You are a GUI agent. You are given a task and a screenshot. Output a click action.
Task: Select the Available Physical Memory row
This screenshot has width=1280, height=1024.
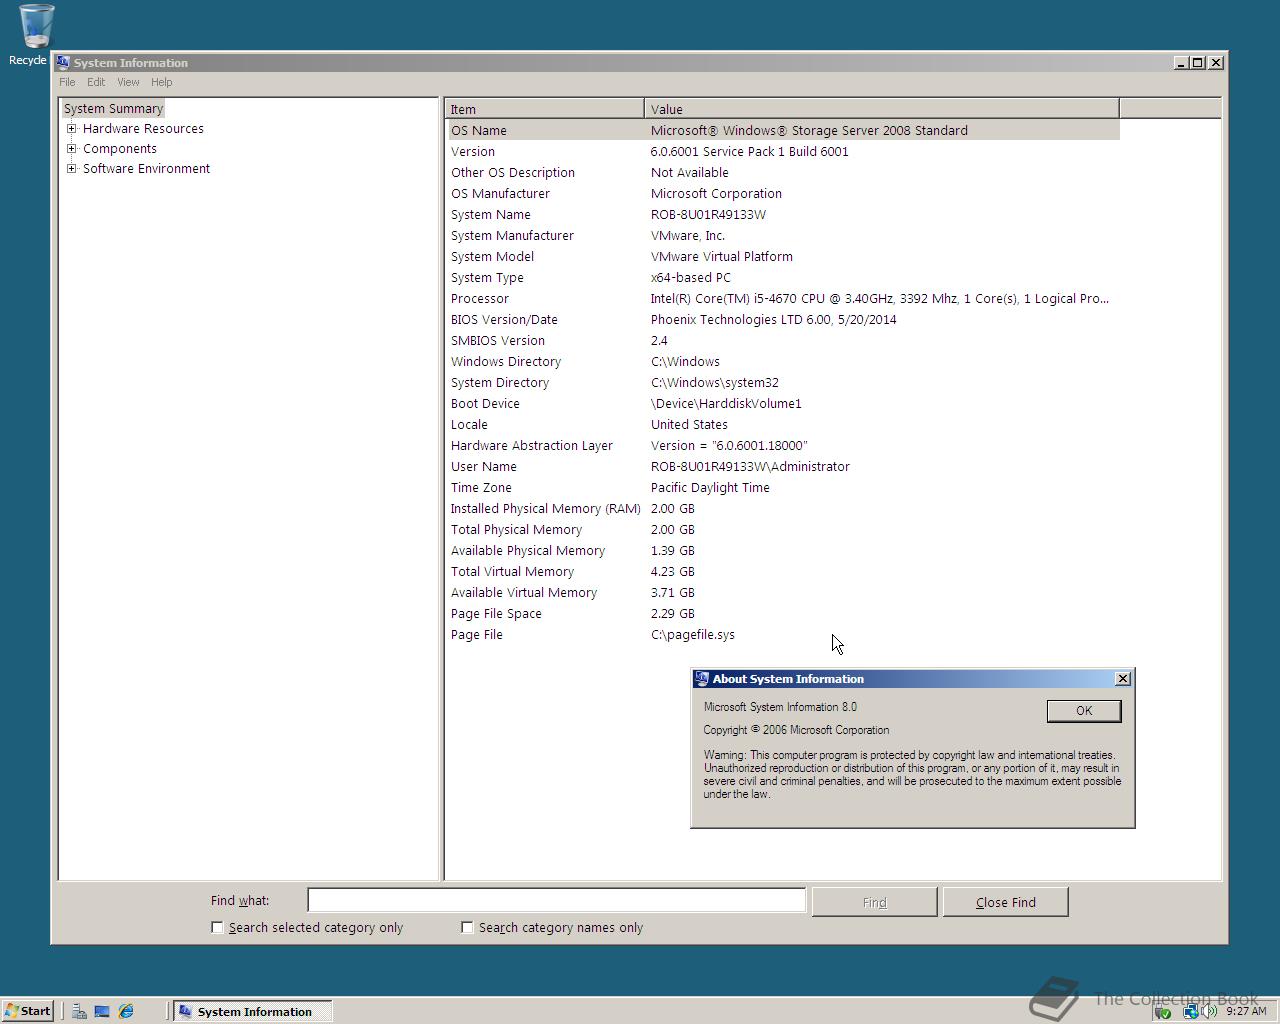point(783,550)
